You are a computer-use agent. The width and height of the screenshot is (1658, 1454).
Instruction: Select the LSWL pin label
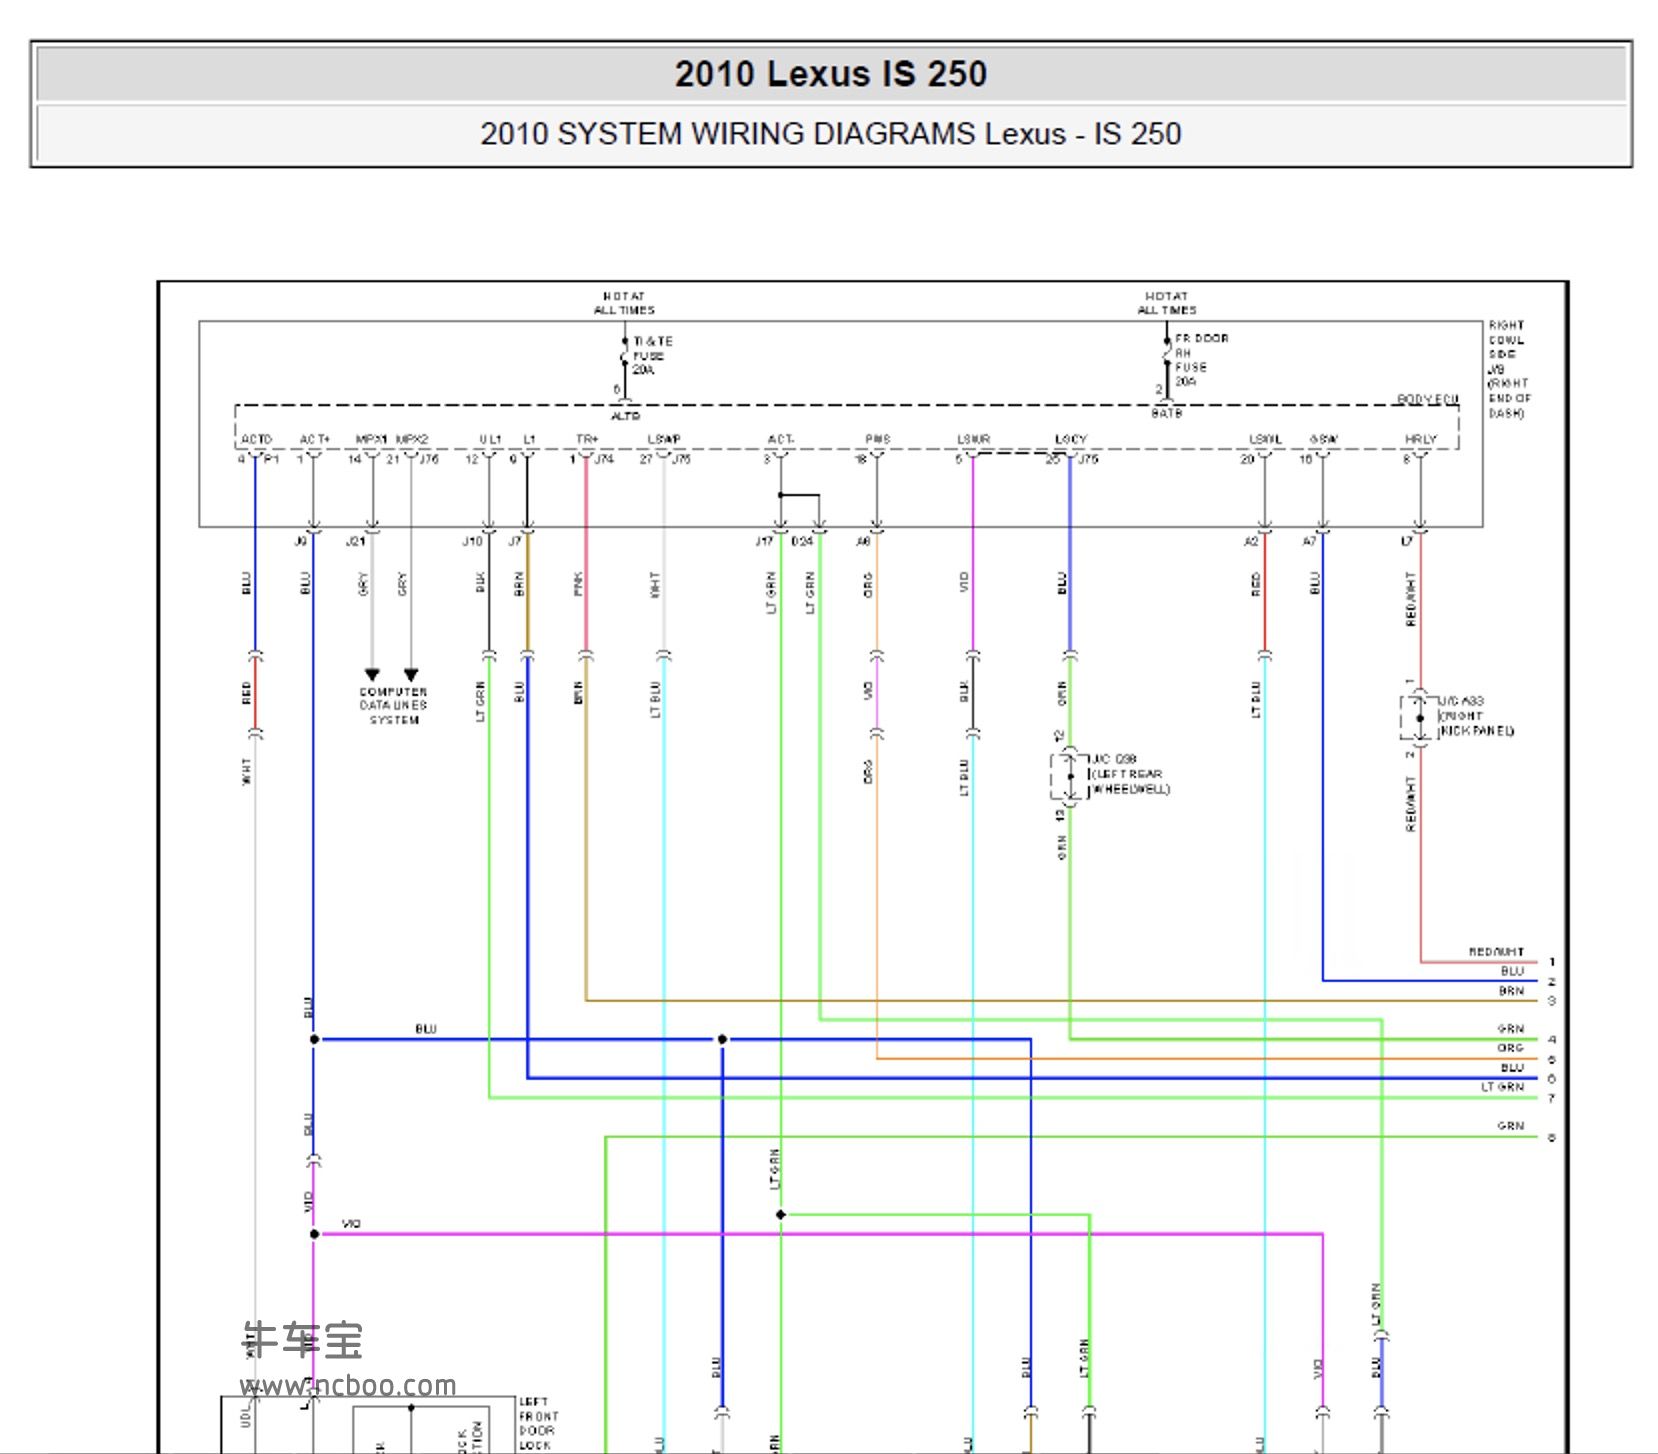[1265, 439]
